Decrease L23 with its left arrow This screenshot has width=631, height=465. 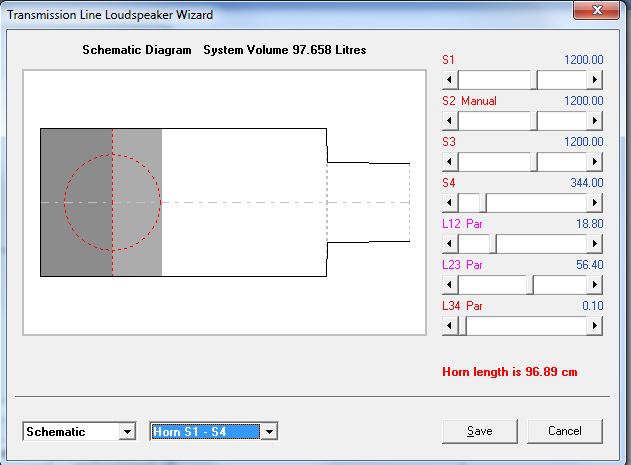coord(450,285)
